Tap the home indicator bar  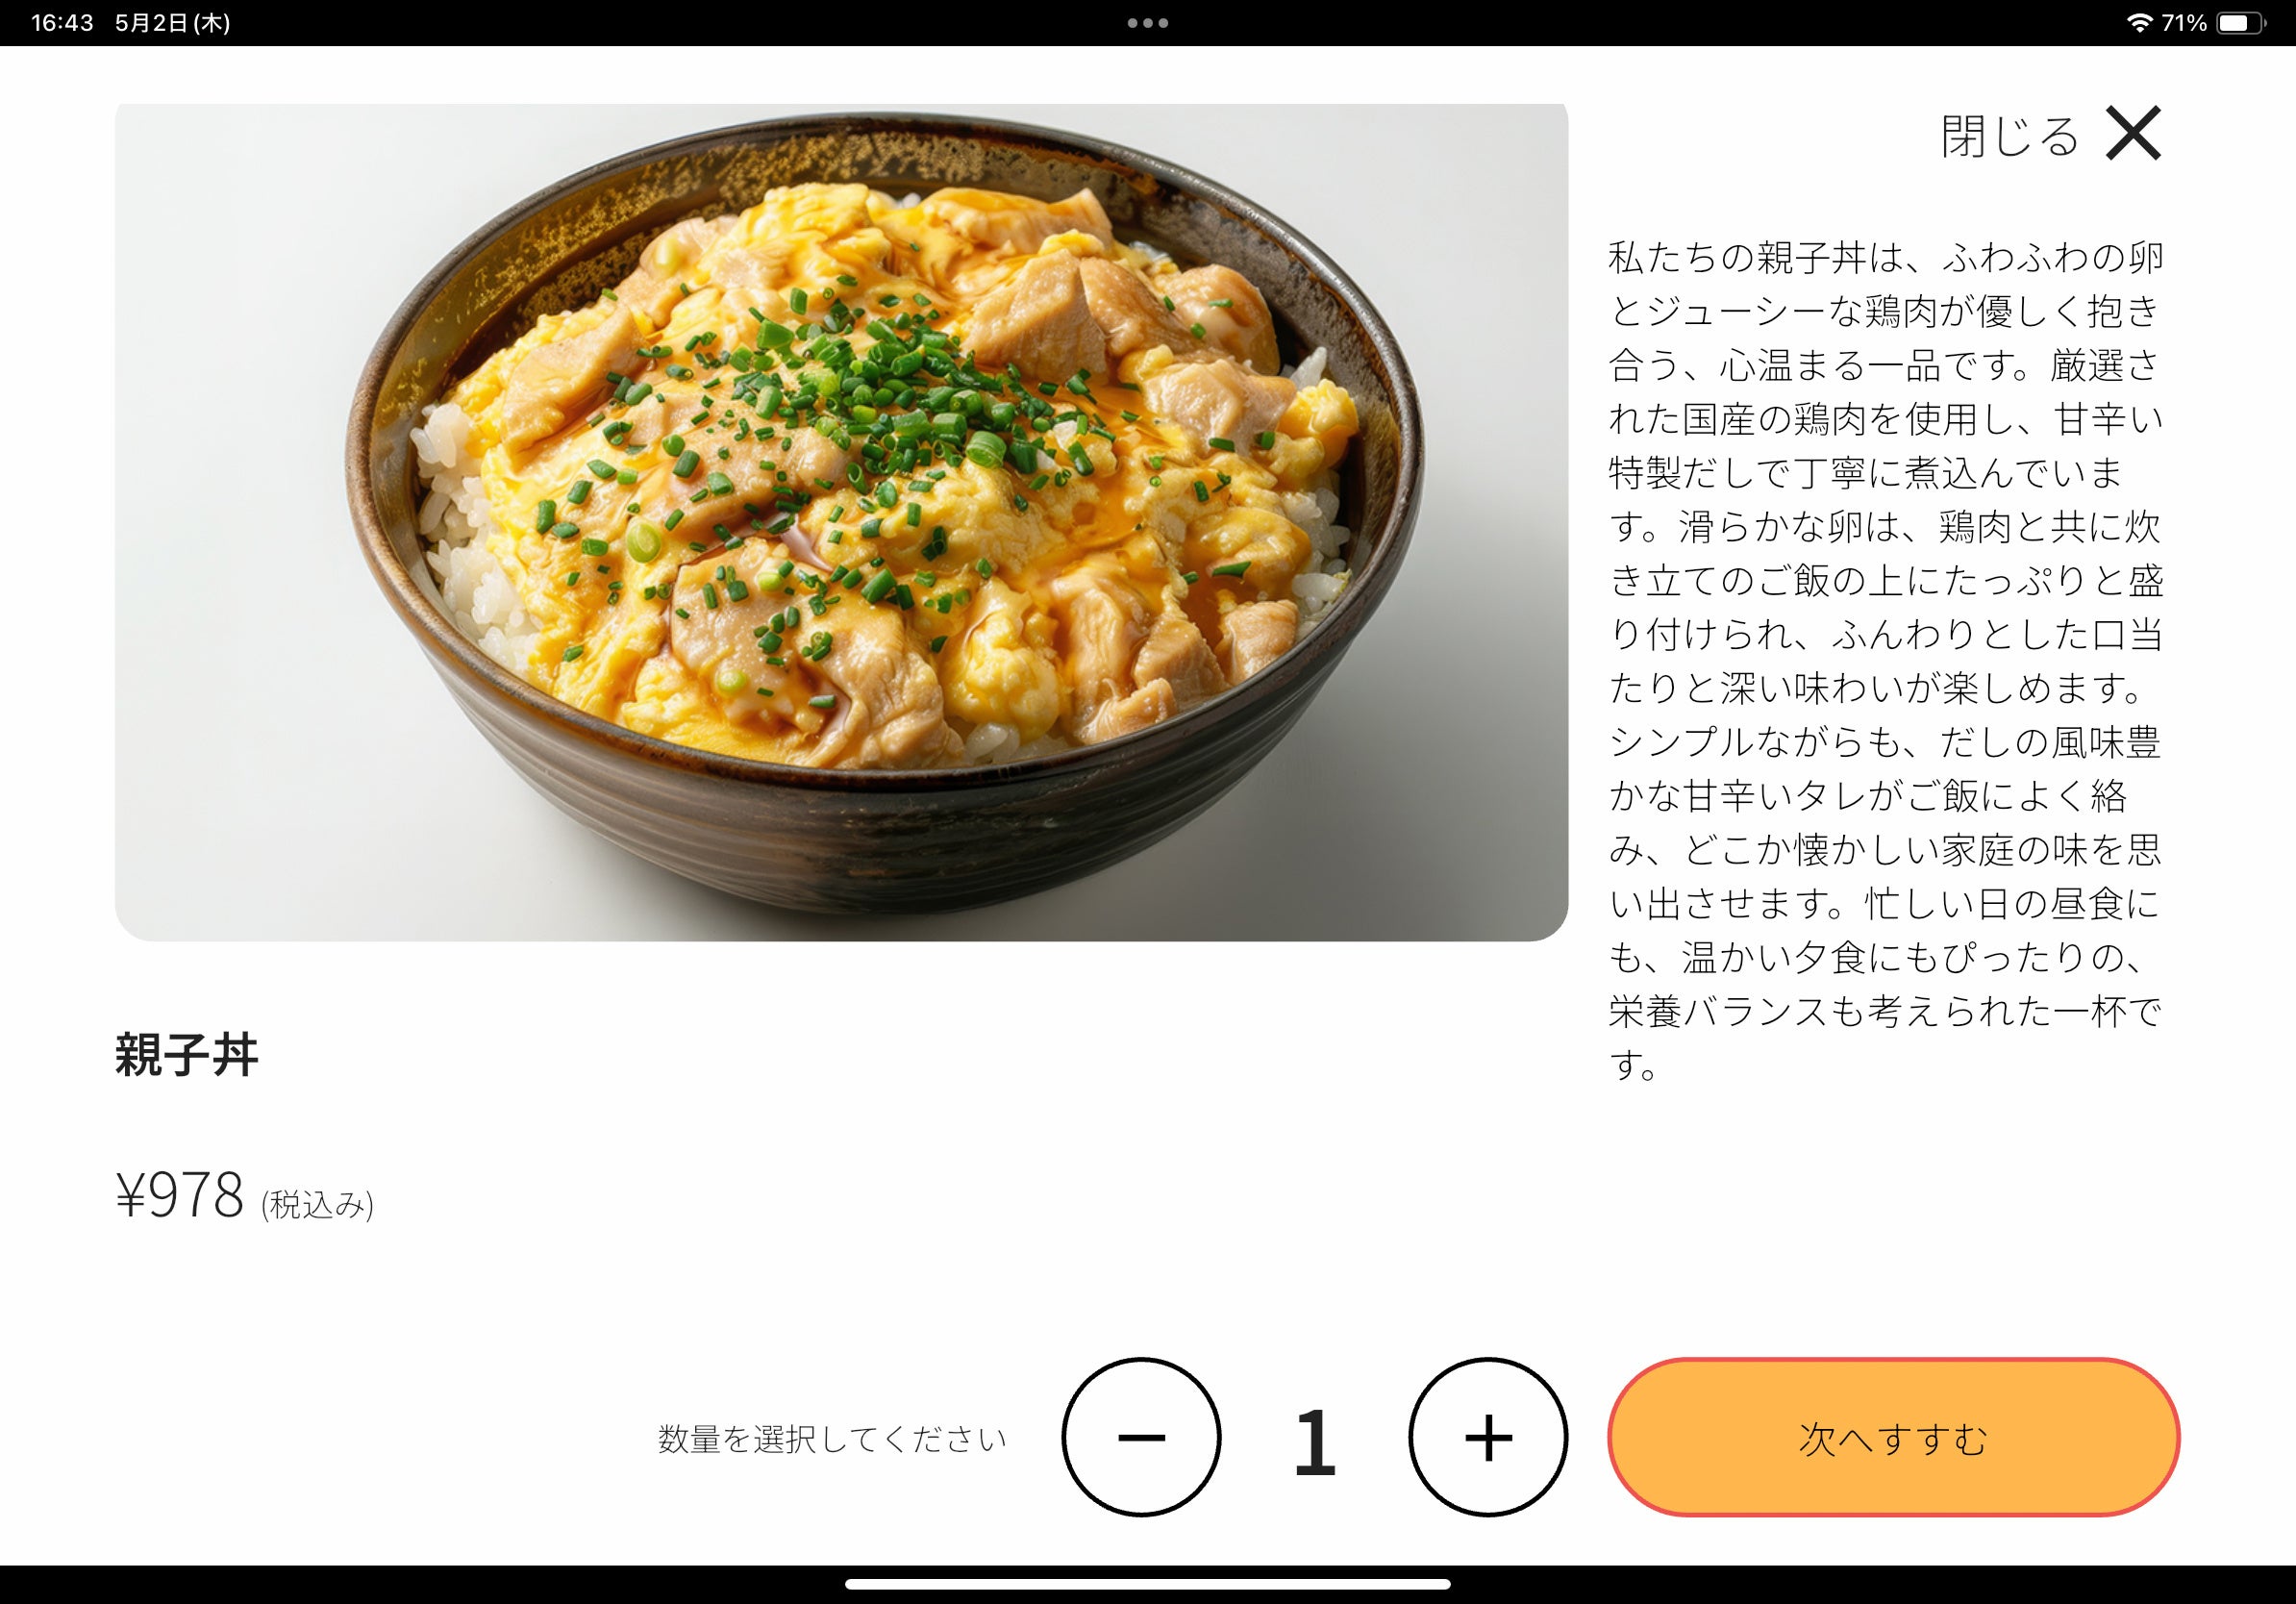click(x=1148, y=1584)
